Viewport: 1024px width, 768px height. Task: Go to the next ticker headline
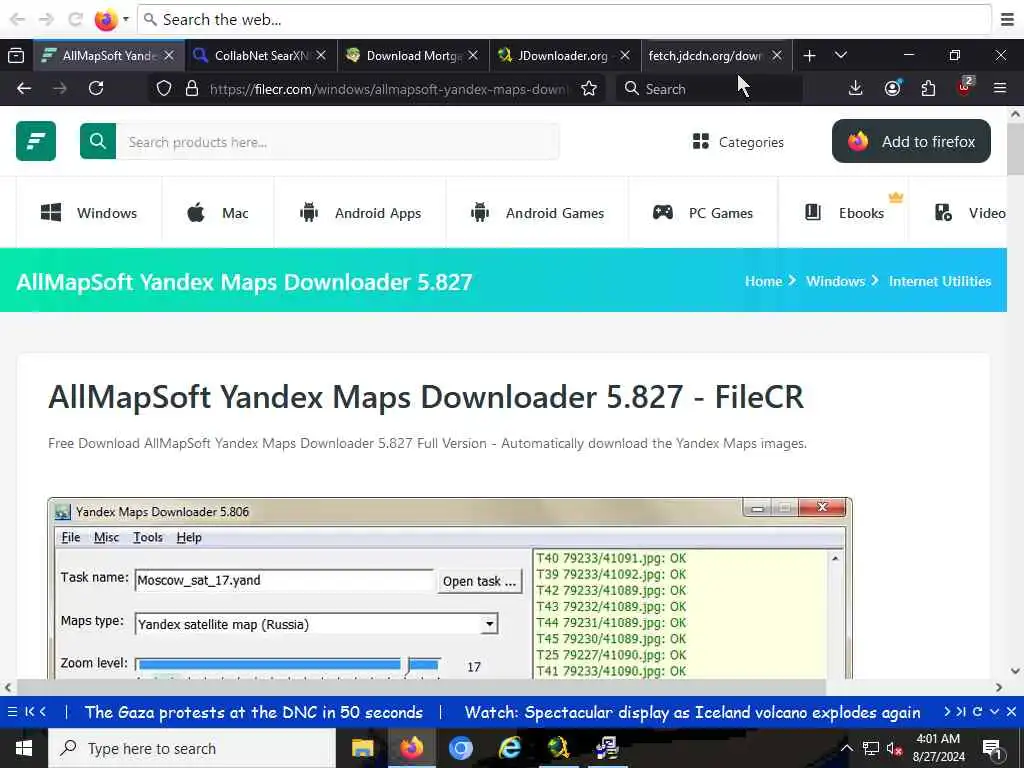tap(947, 711)
